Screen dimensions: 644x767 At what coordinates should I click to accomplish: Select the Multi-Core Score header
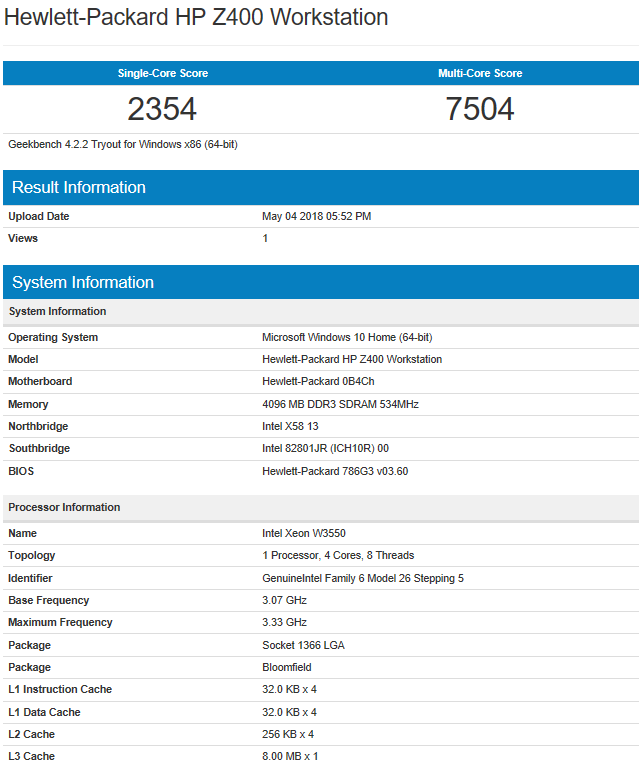480,73
